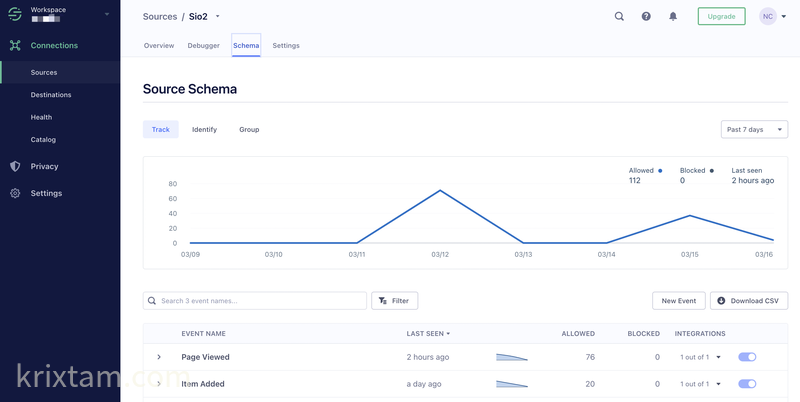Click the New Event button
The image size is (800, 402).
tap(678, 301)
